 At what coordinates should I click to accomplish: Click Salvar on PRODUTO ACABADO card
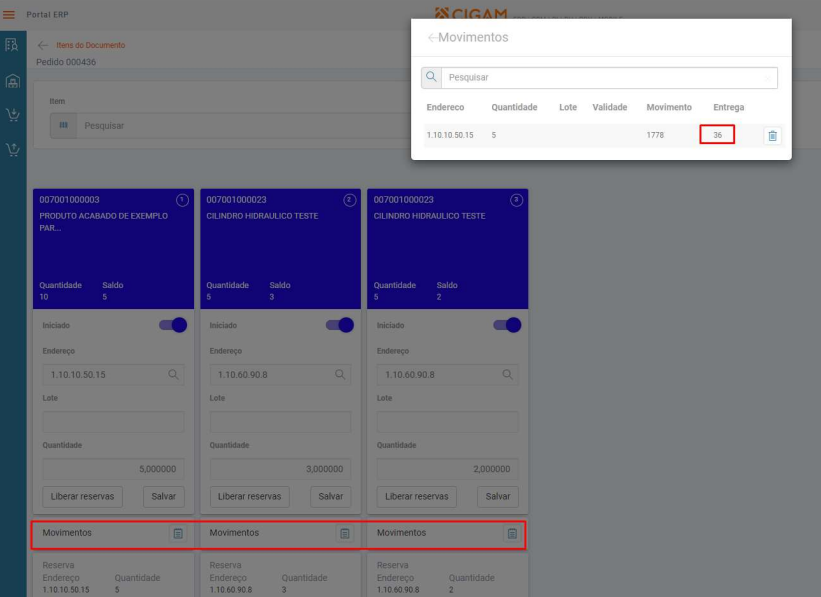163,496
